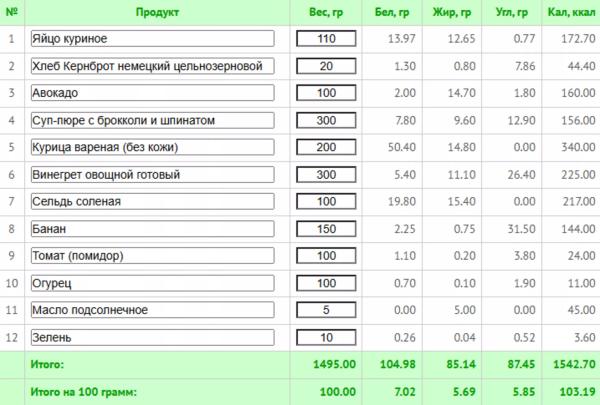Click the 'Огурец' product field
Viewport: 600px width, 405px height.
153,283
